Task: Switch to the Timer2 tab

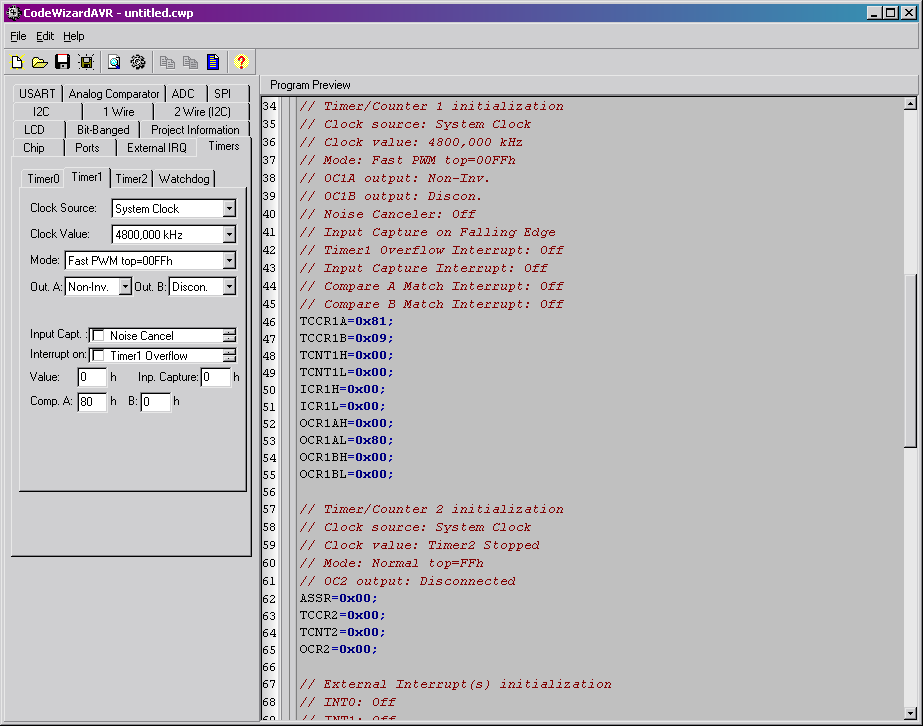Action: [x=131, y=179]
